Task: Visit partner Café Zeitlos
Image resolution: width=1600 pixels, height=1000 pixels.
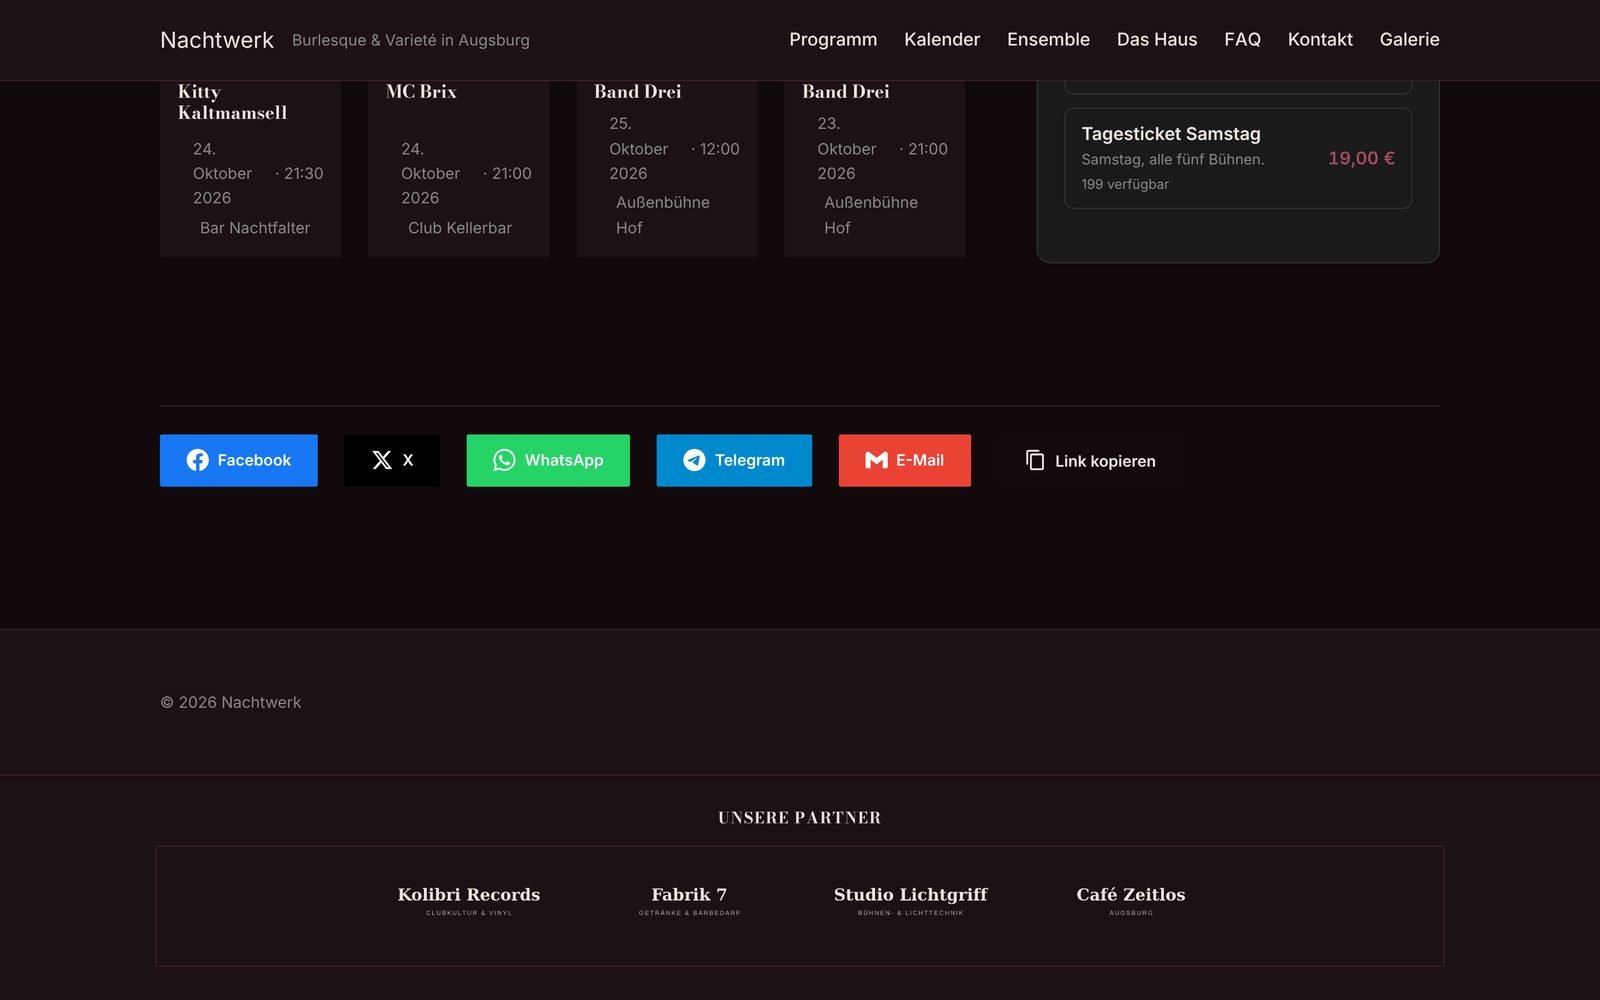Action: (x=1131, y=900)
